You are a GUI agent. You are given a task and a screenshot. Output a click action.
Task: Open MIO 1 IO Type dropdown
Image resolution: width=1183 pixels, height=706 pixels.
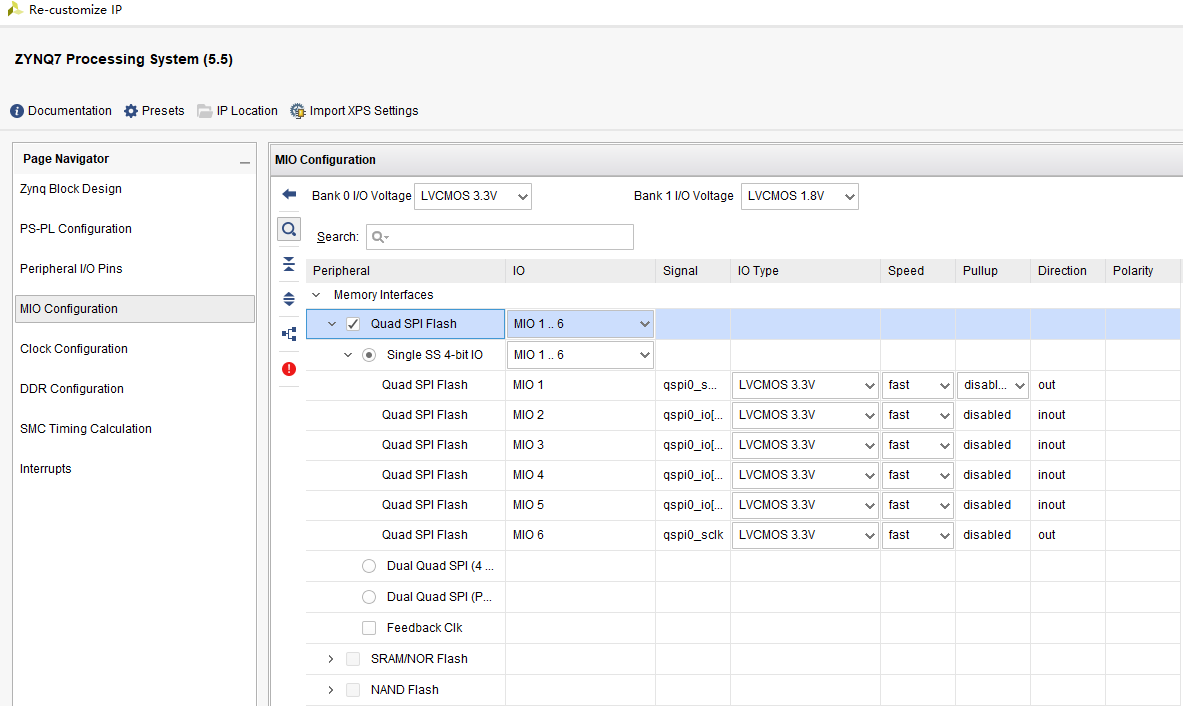[805, 385]
